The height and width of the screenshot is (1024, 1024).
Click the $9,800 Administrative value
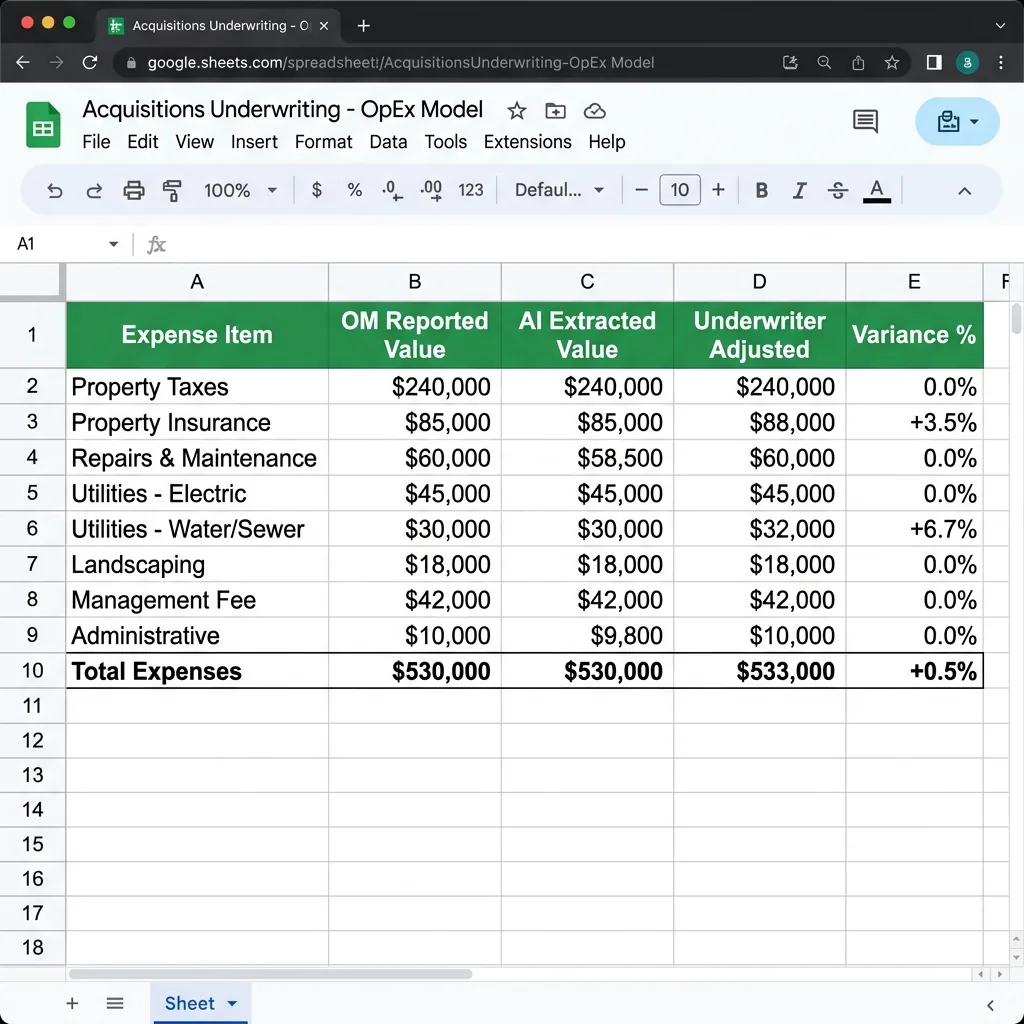[x=587, y=635]
